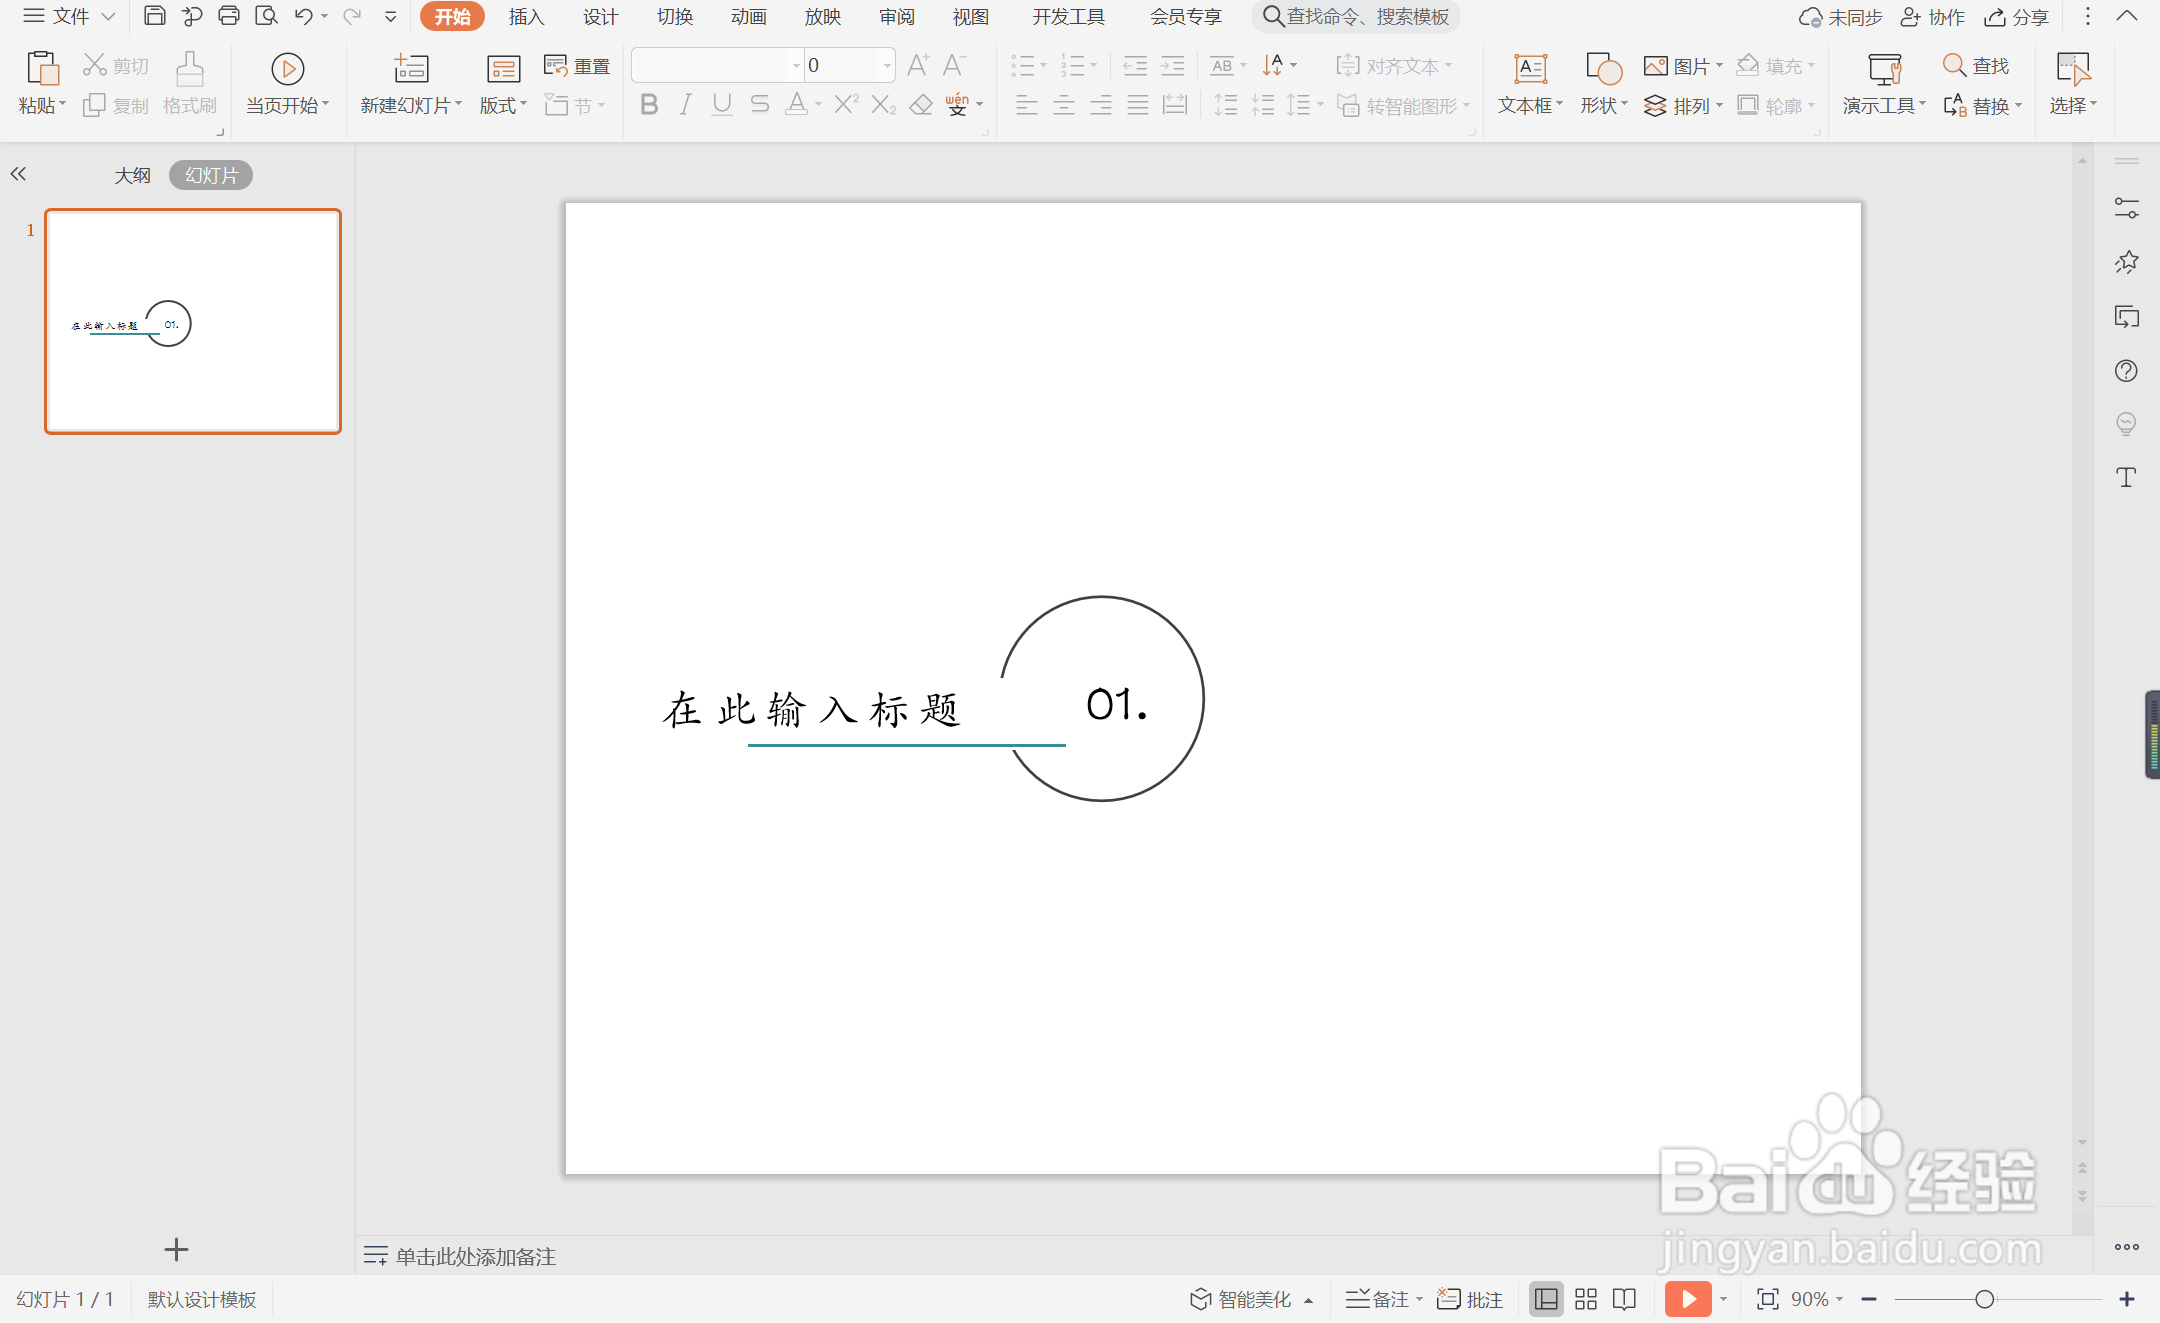This screenshot has width=2160, height=1323.
Task: Switch to slide sorter grid view
Action: (x=1586, y=1299)
